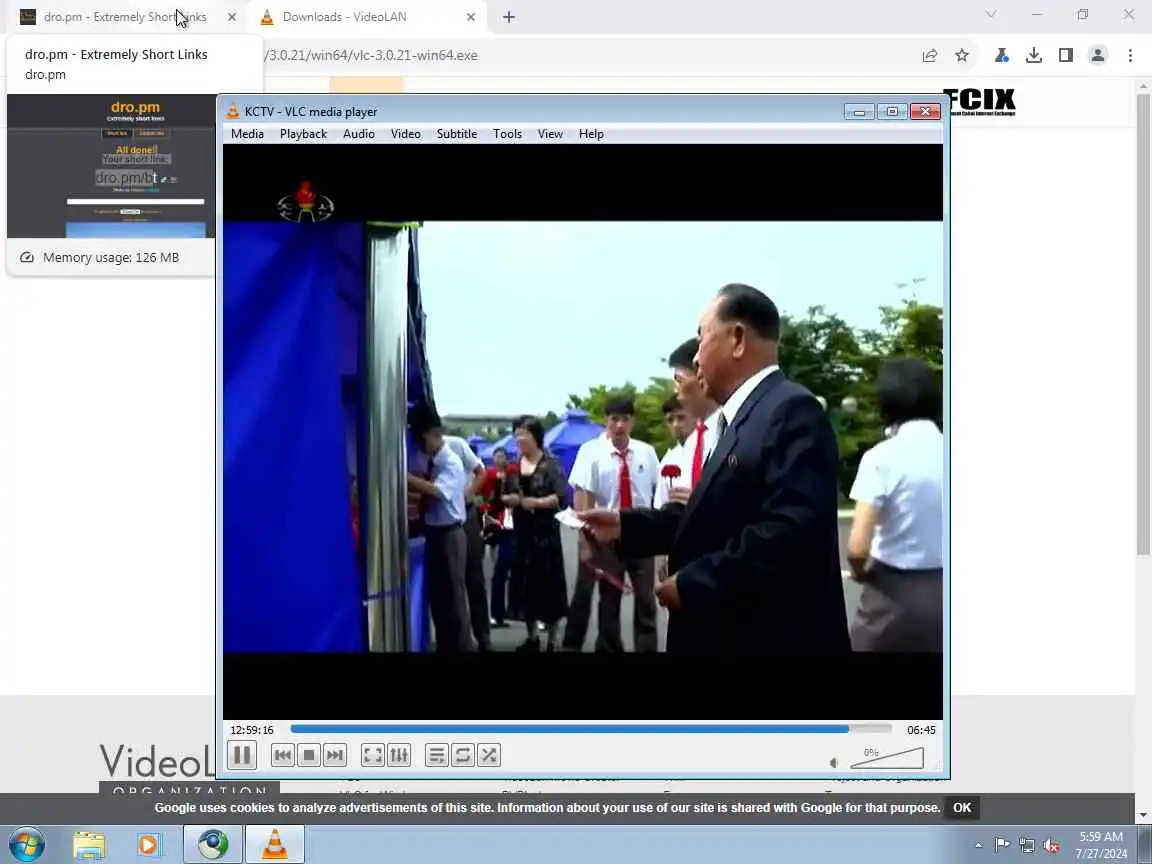This screenshot has height=864, width=1152.
Task: Toggle the VLC playlist view
Action: coord(436,755)
